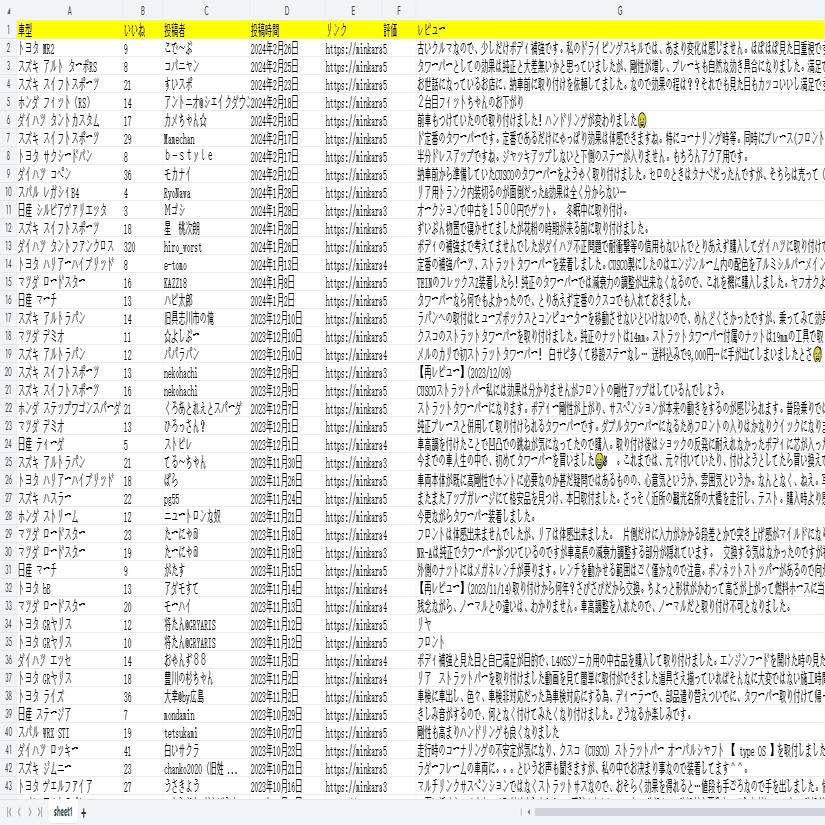
Task: Select column A header
Action: 69,11
